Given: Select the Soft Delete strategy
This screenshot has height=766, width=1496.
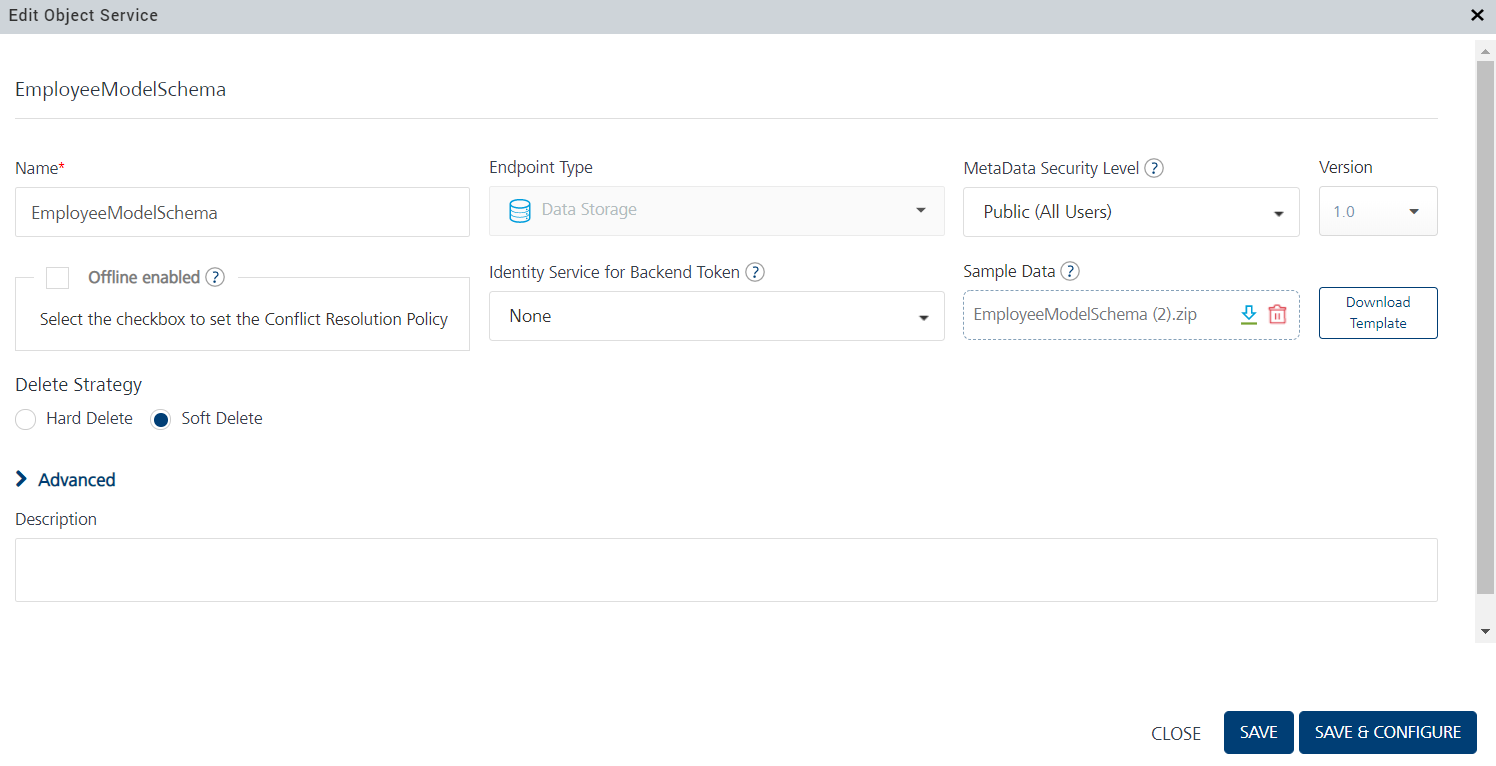Looking at the screenshot, I should point(161,419).
